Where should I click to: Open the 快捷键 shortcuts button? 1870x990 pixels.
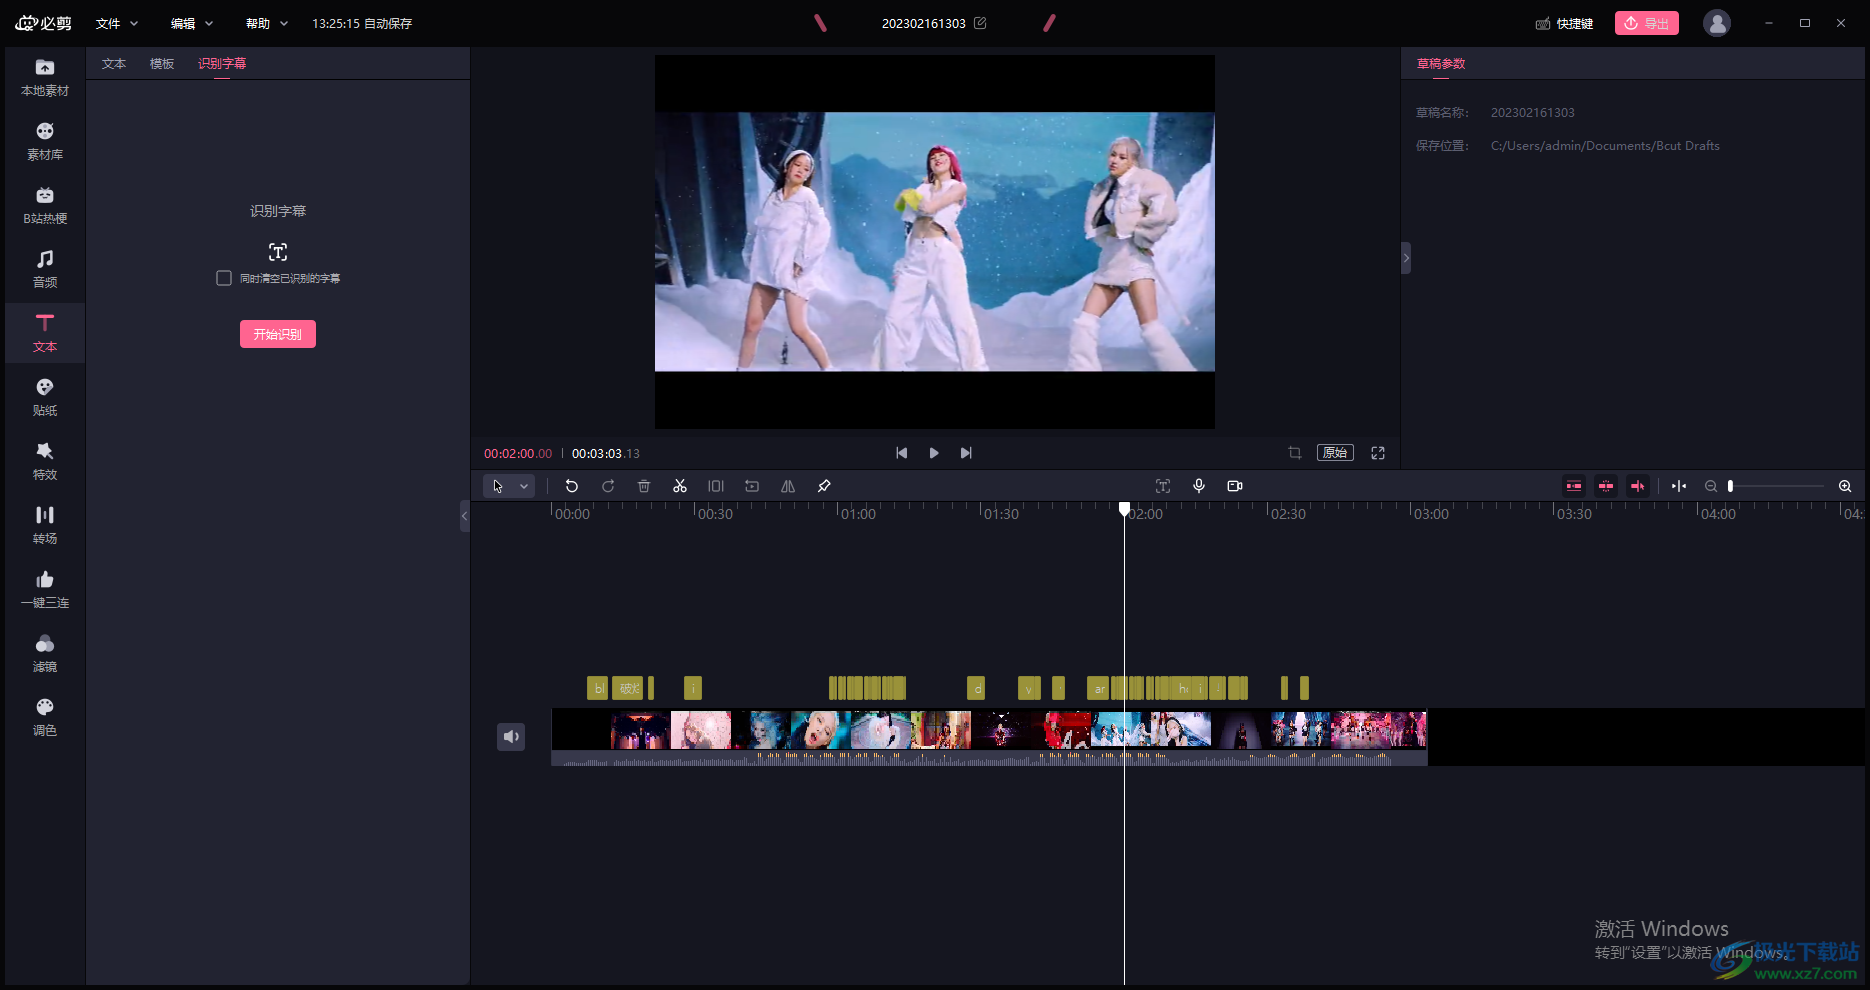[1565, 23]
